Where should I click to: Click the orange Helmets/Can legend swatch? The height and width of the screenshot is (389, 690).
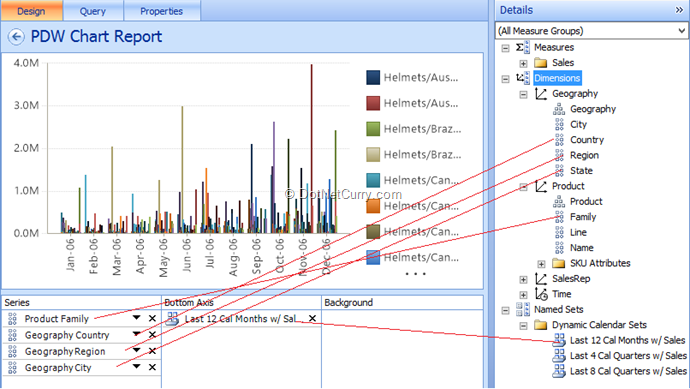coord(373,206)
